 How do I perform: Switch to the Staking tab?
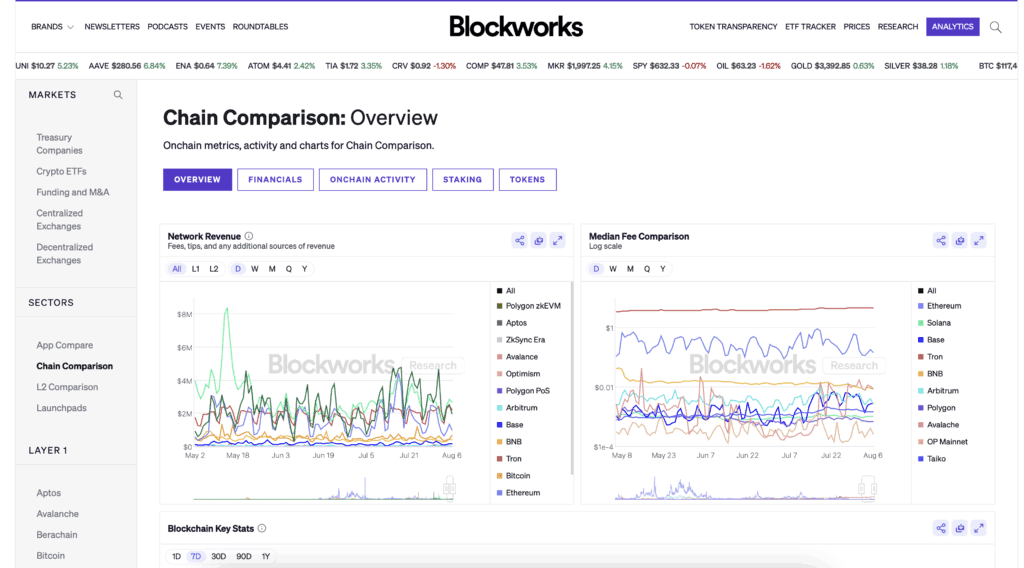pyautogui.click(x=462, y=180)
